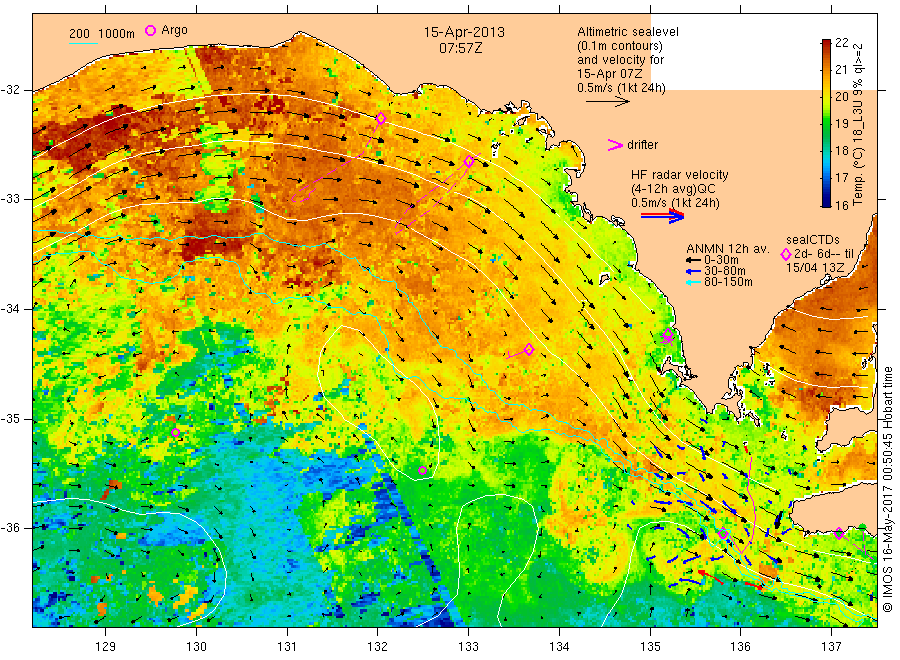
Task: Select the seal CTD diamond near 133.7°E, -34.4
Action: click(529, 349)
